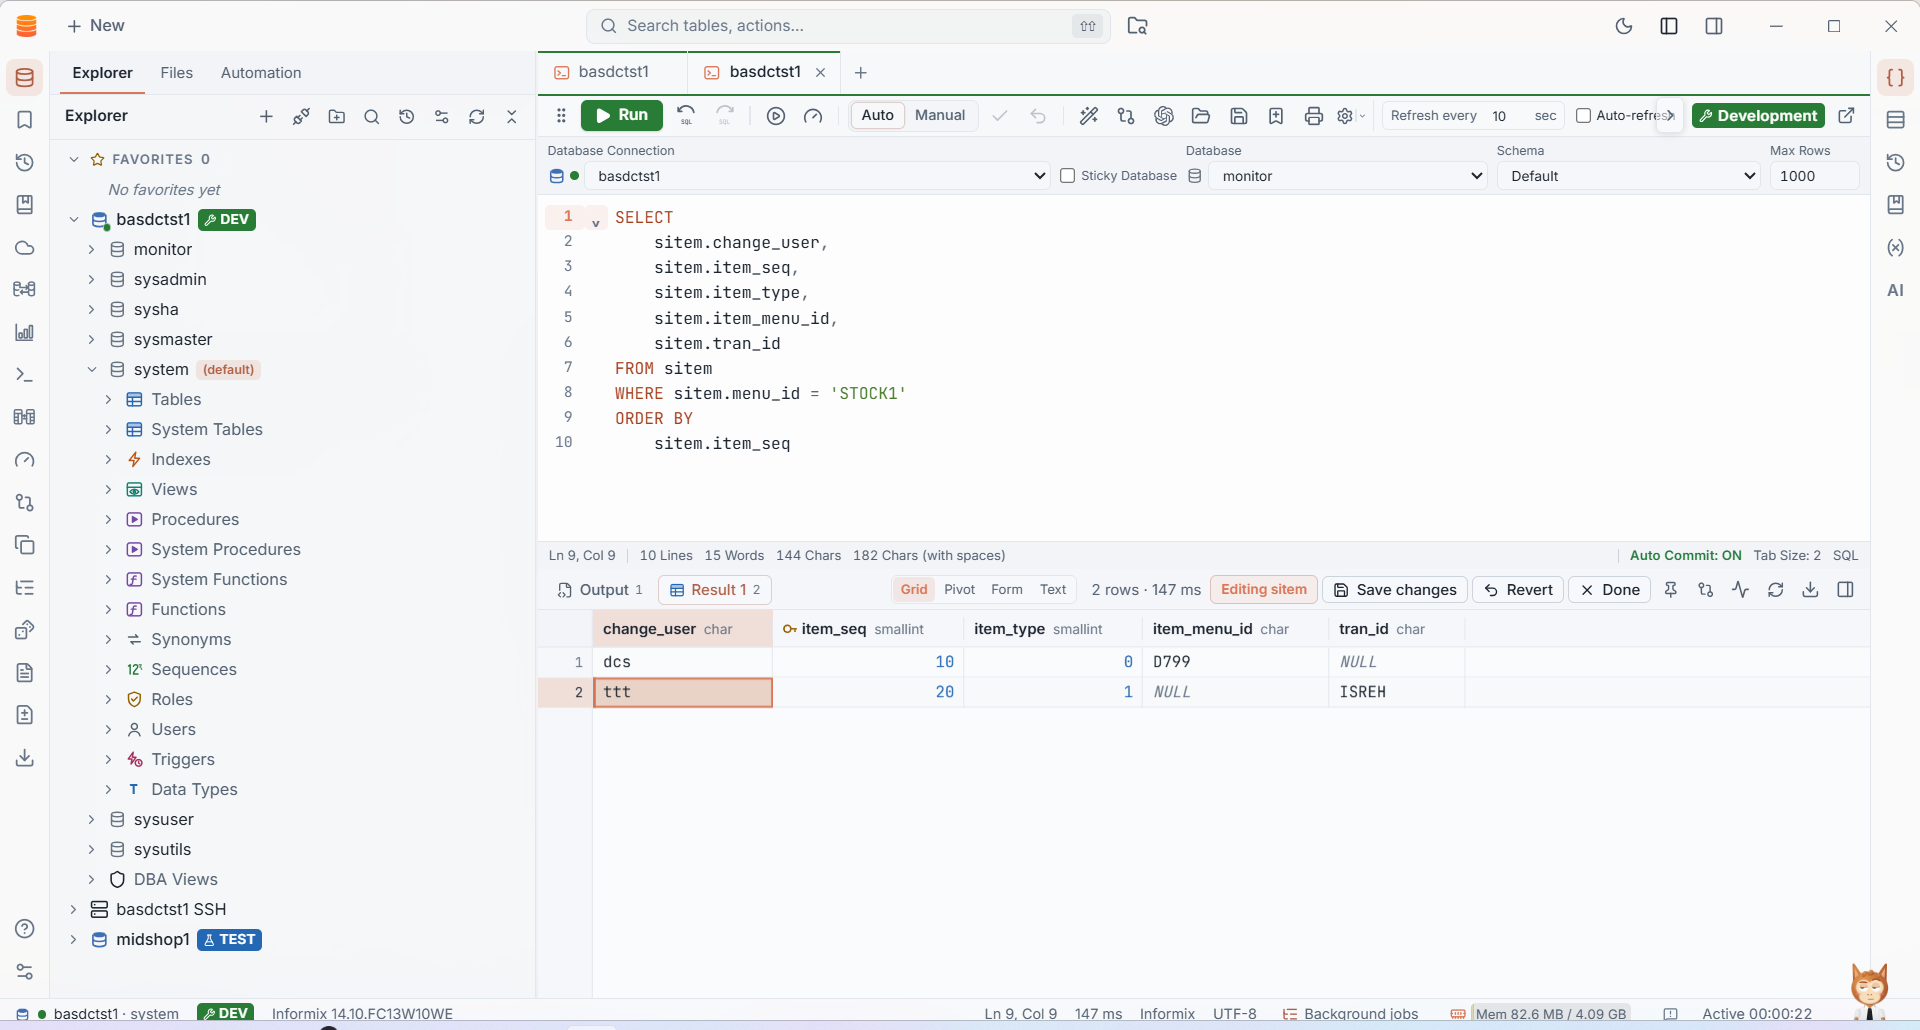Click the Save changes button

tap(1395, 590)
